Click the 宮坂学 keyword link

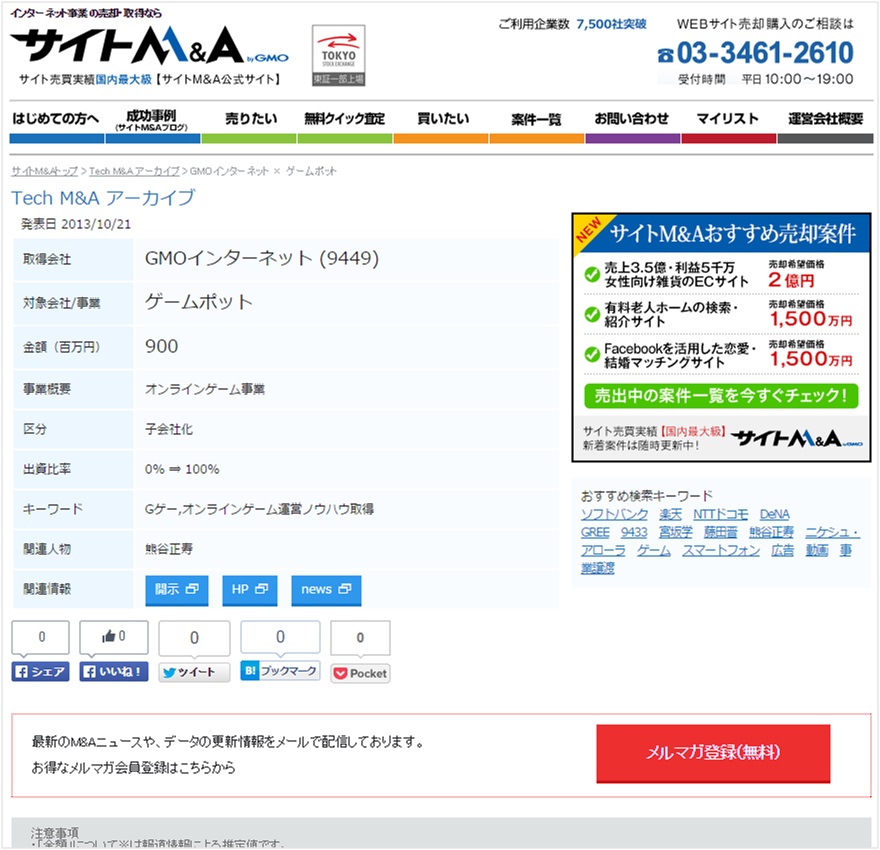click(x=676, y=532)
